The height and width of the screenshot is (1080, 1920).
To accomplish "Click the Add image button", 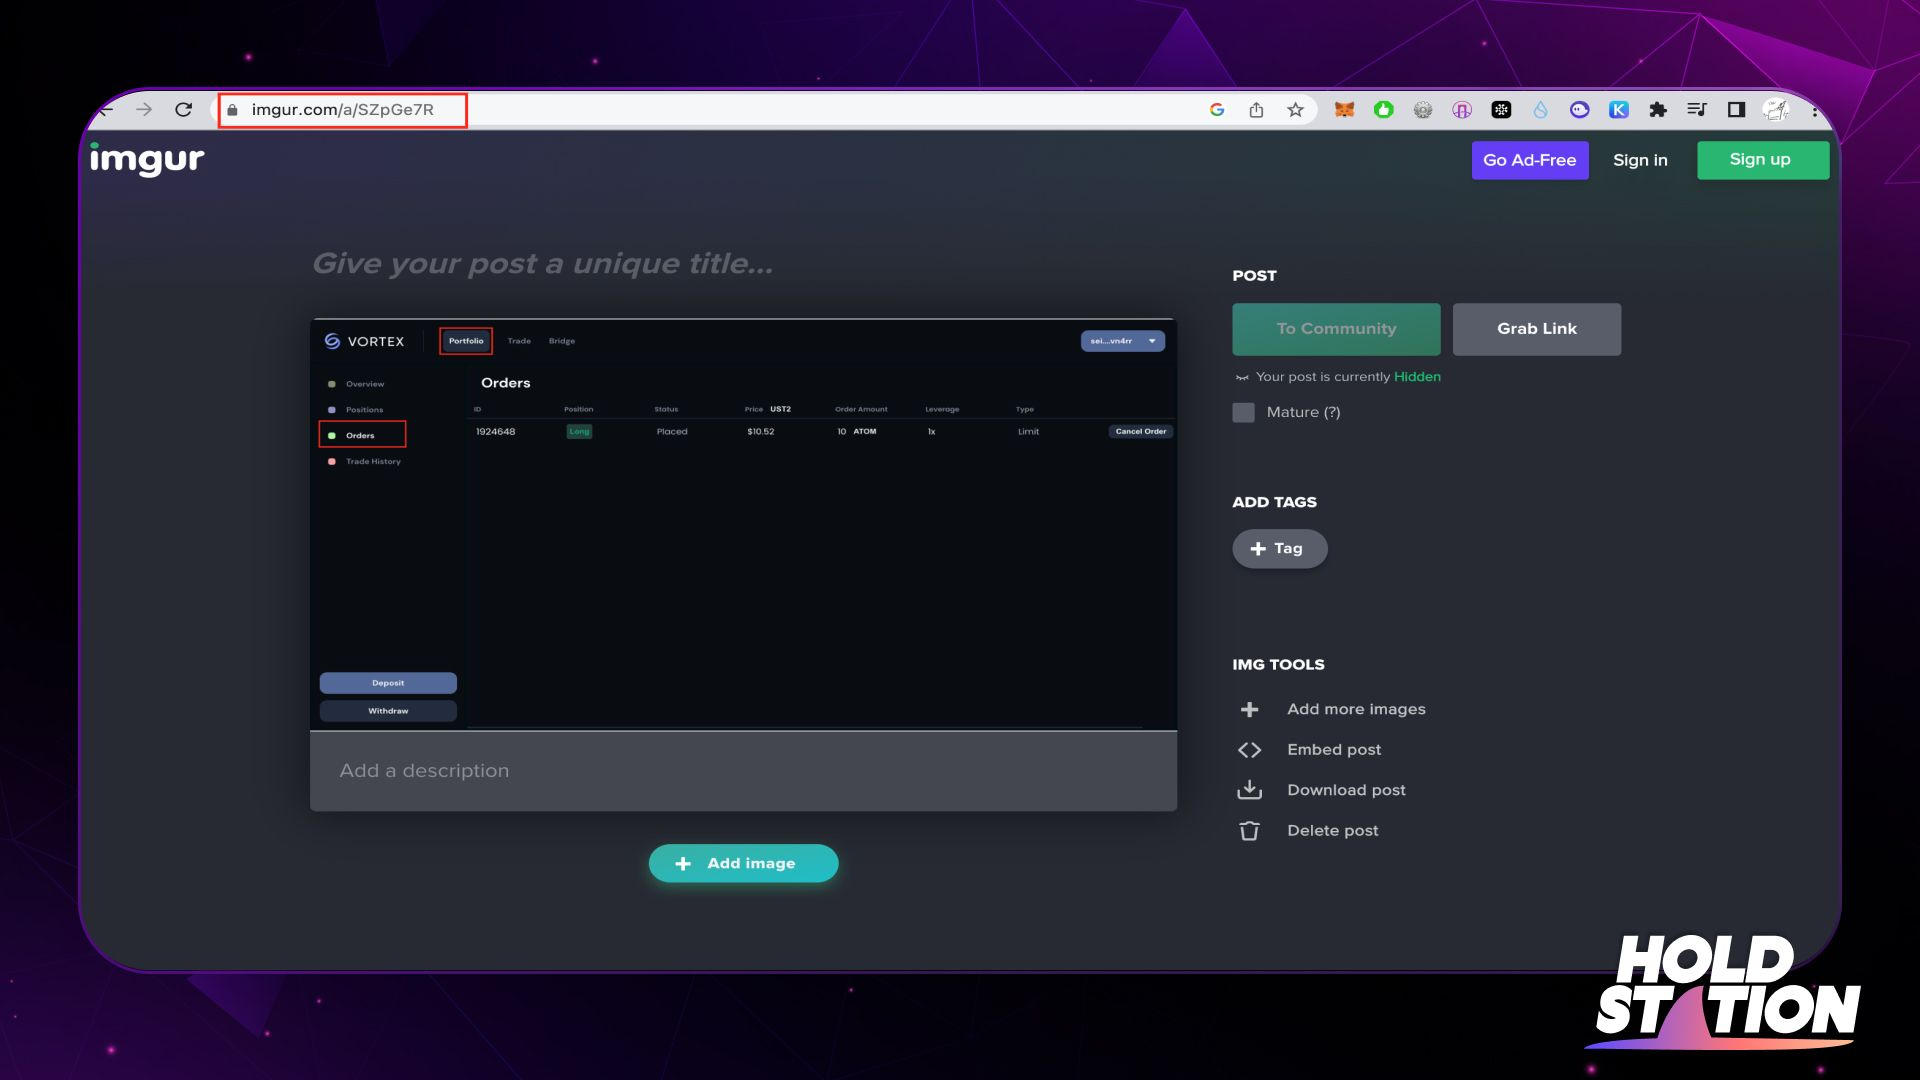I will [x=743, y=864].
